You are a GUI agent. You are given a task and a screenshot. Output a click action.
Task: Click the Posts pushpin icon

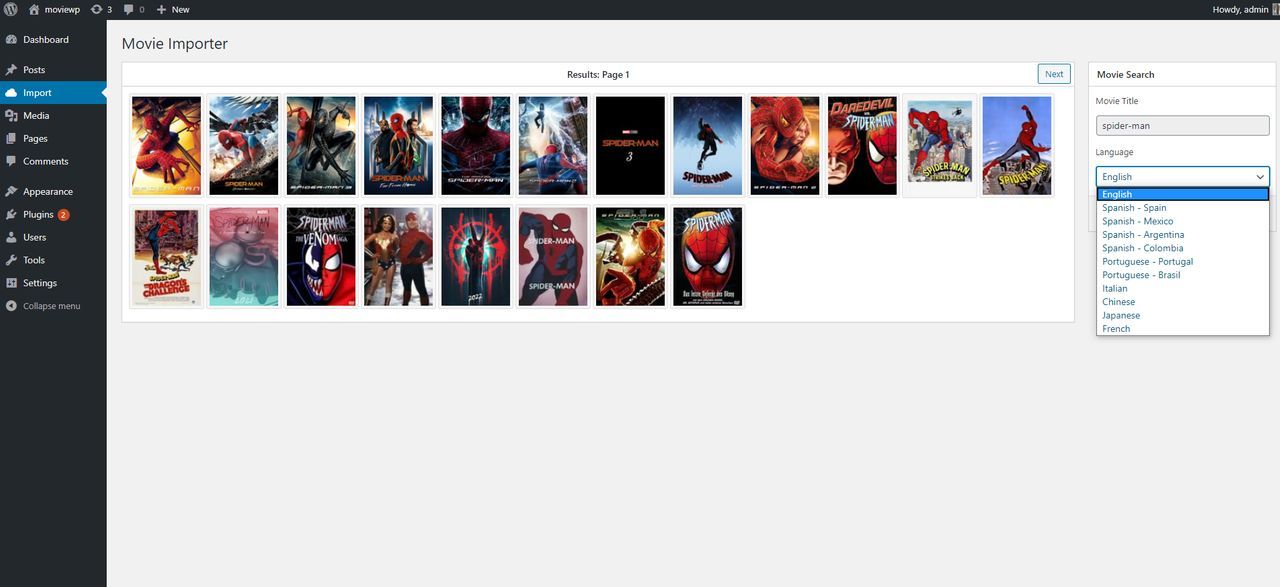11,70
